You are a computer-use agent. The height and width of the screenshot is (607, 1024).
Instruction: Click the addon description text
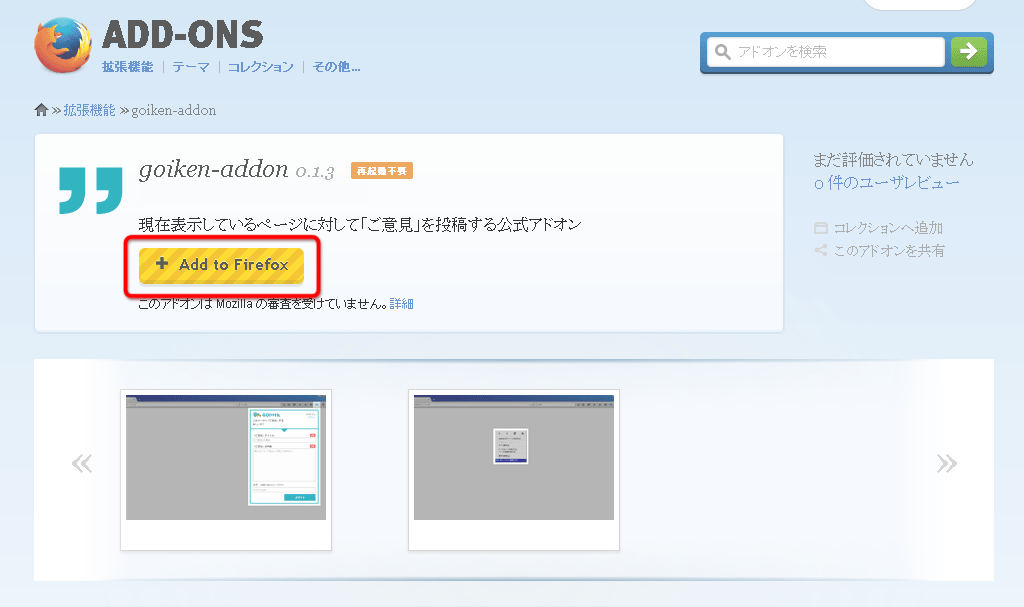point(360,225)
